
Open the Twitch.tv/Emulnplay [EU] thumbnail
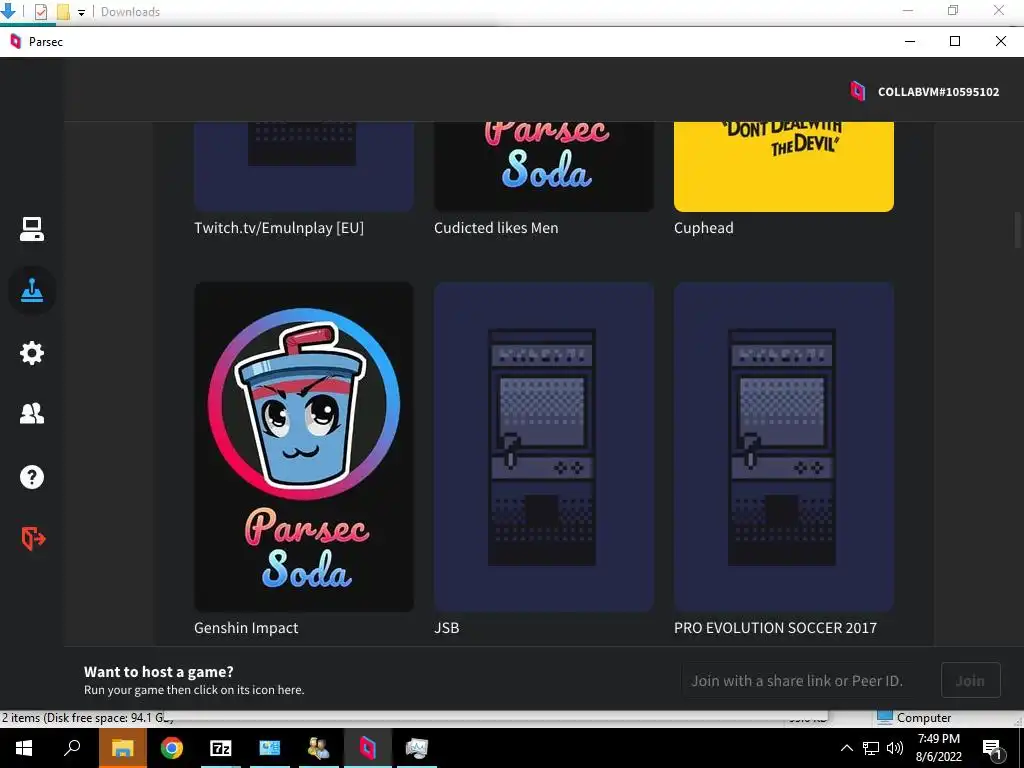[x=304, y=167]
